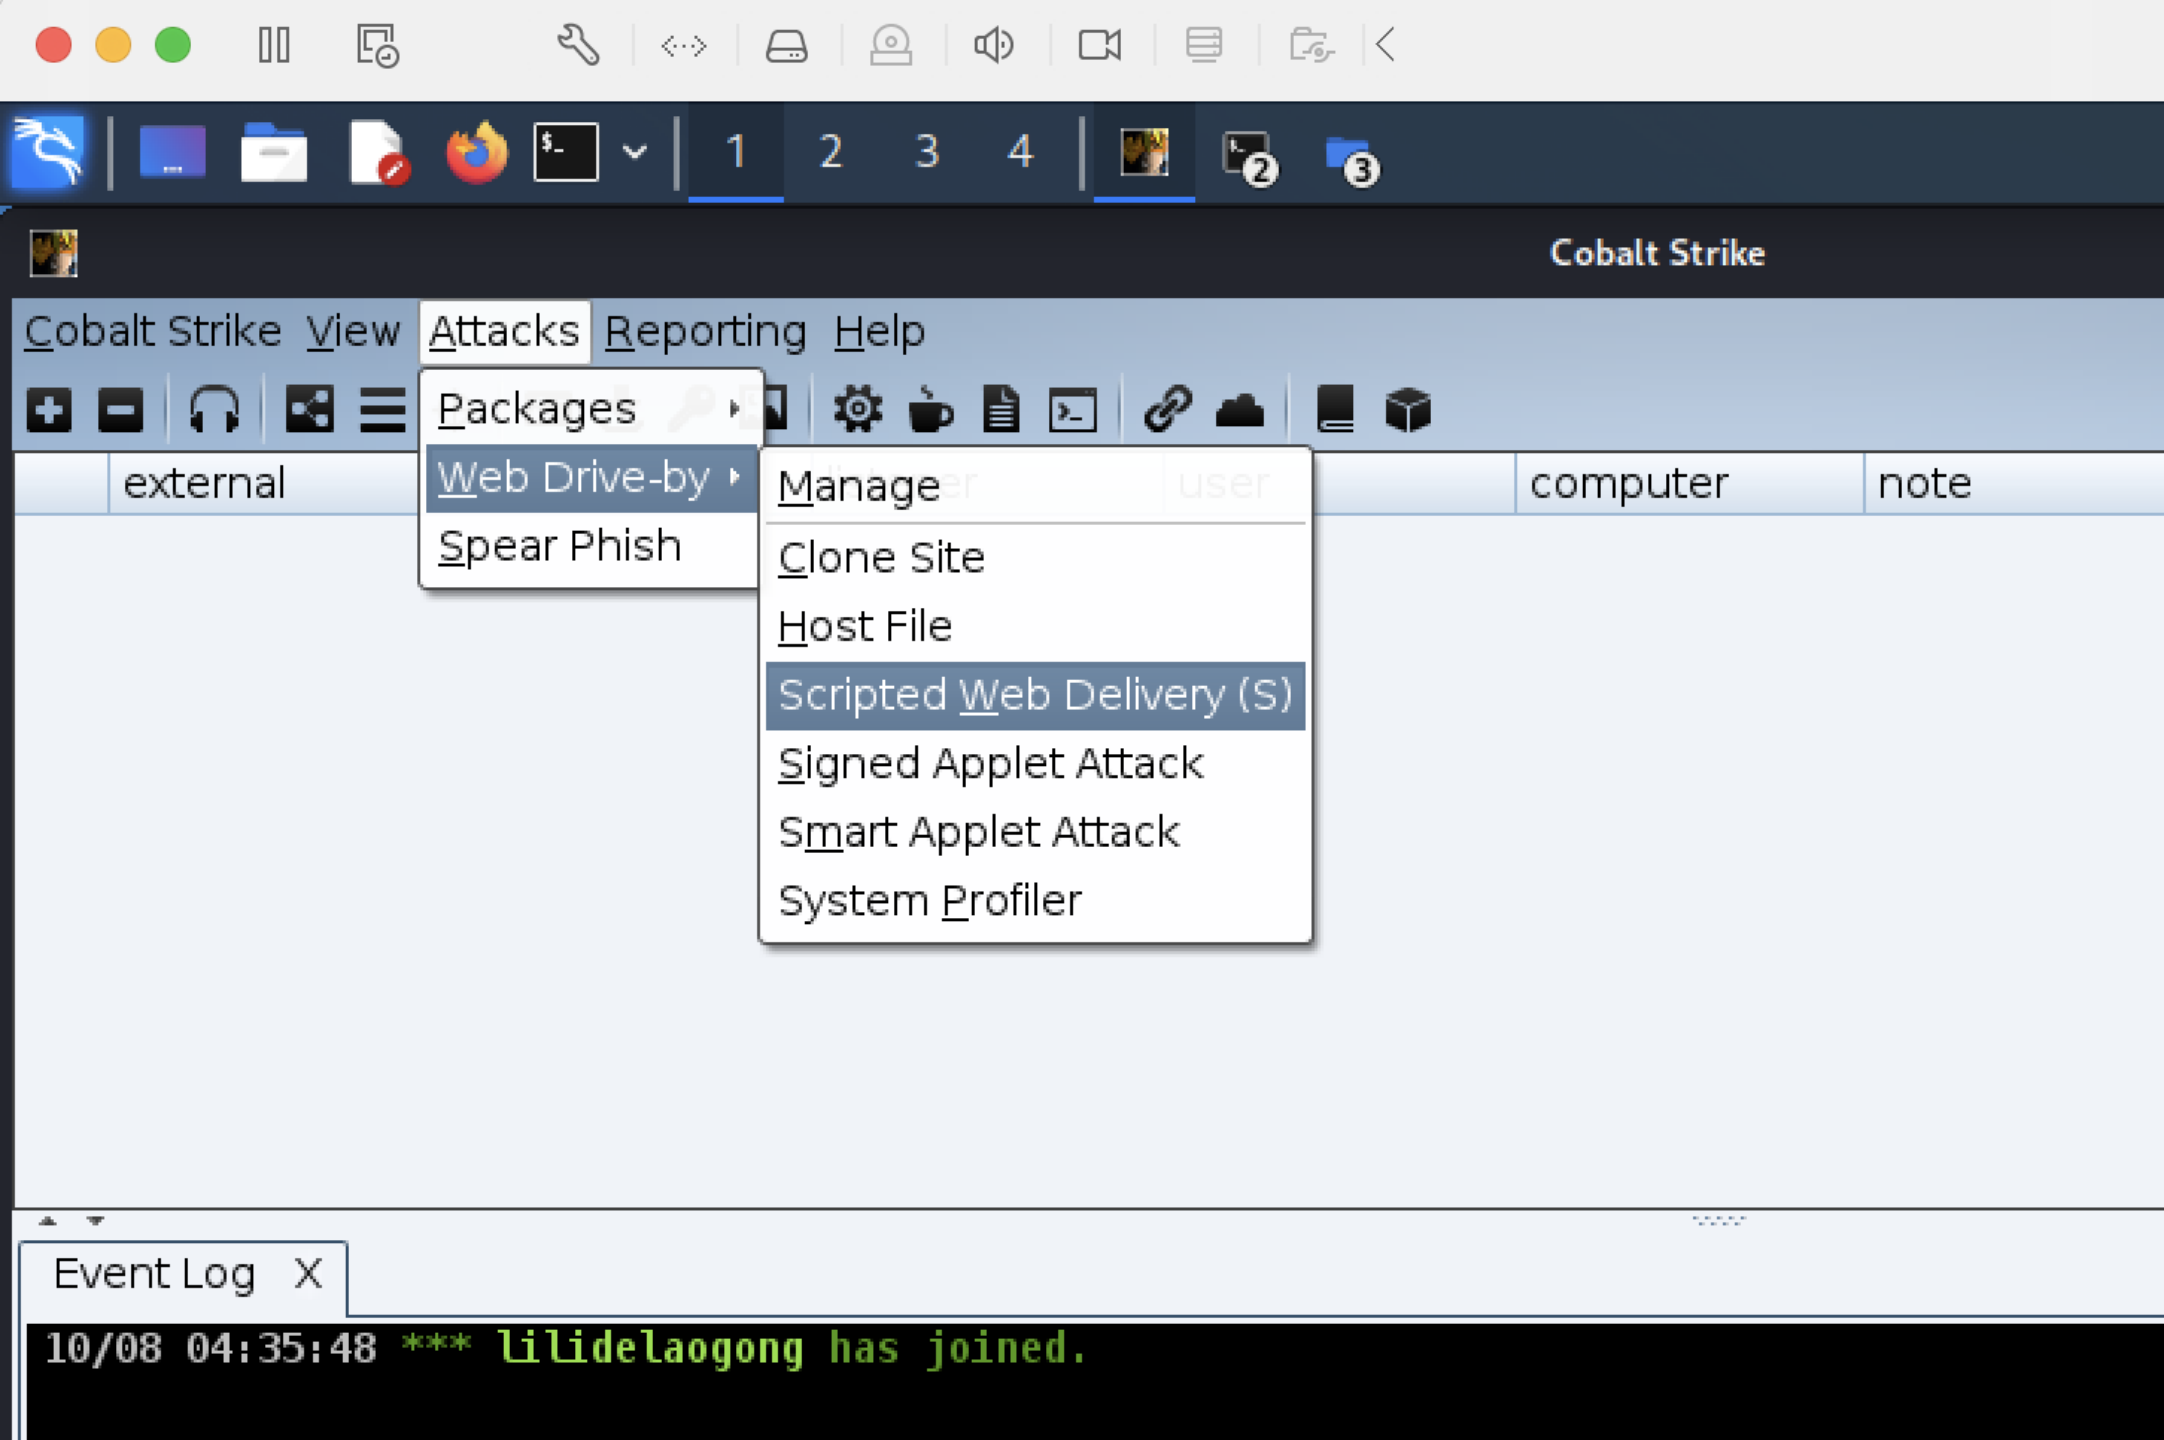Select terminal windows group with badge 2
Screen dimensions: 2164x1440
tap(1249, 158)
